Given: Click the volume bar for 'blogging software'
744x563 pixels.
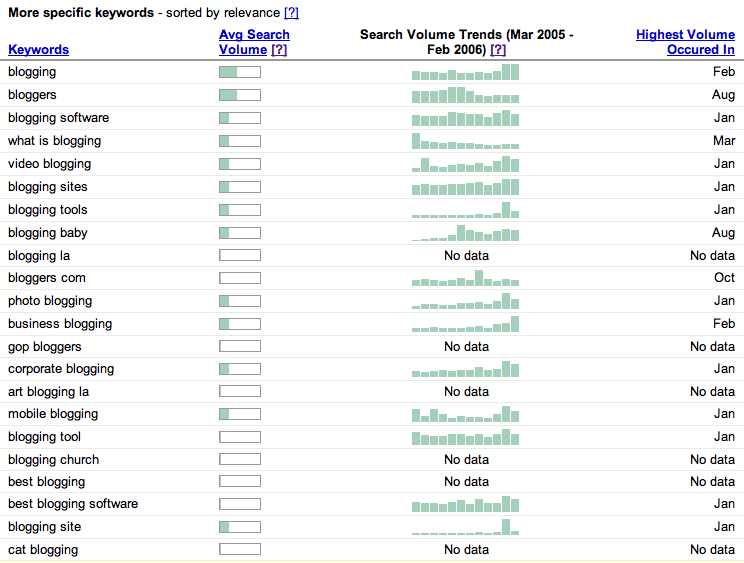Looking at the screenshot, I should coord(240,118).
